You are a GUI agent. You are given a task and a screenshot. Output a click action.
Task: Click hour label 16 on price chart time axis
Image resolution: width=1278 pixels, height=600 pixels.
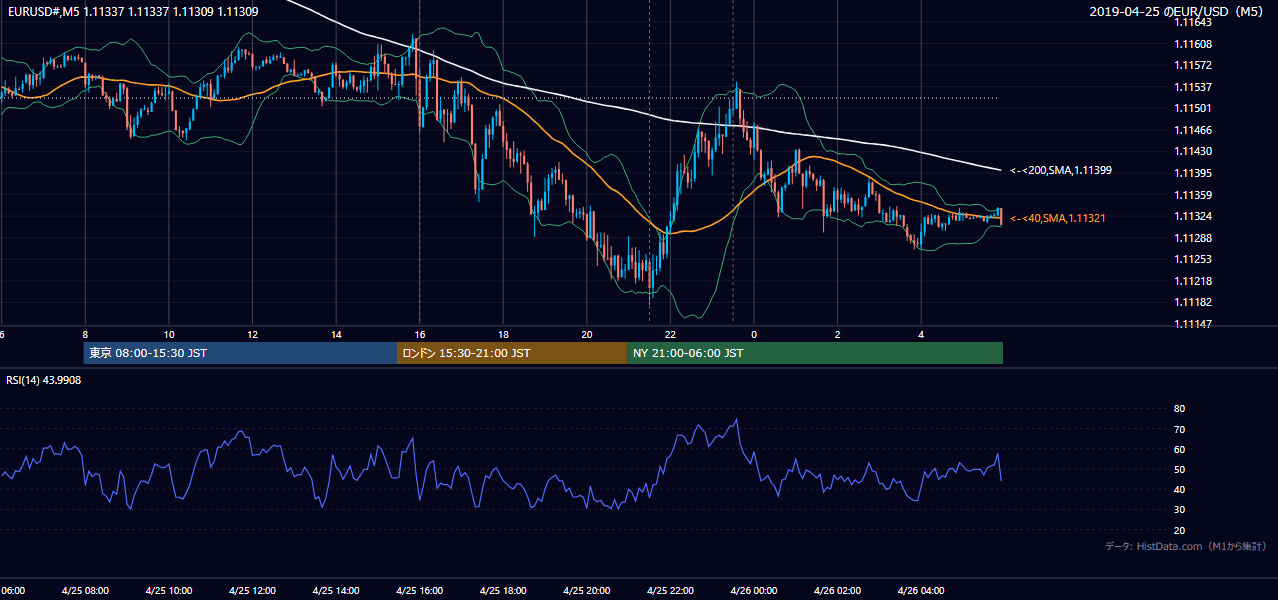(x=420, y=334)
